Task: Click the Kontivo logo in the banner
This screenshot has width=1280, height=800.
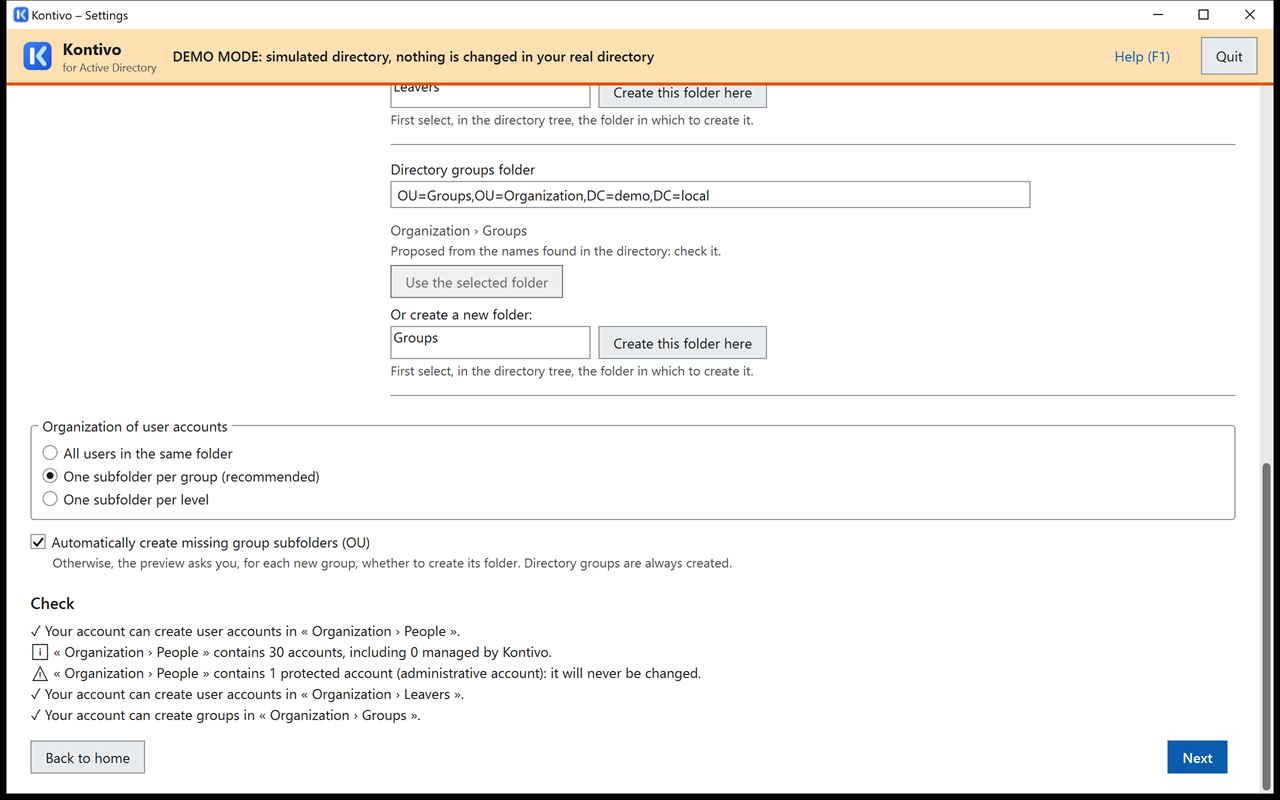Action: [37, 56]
